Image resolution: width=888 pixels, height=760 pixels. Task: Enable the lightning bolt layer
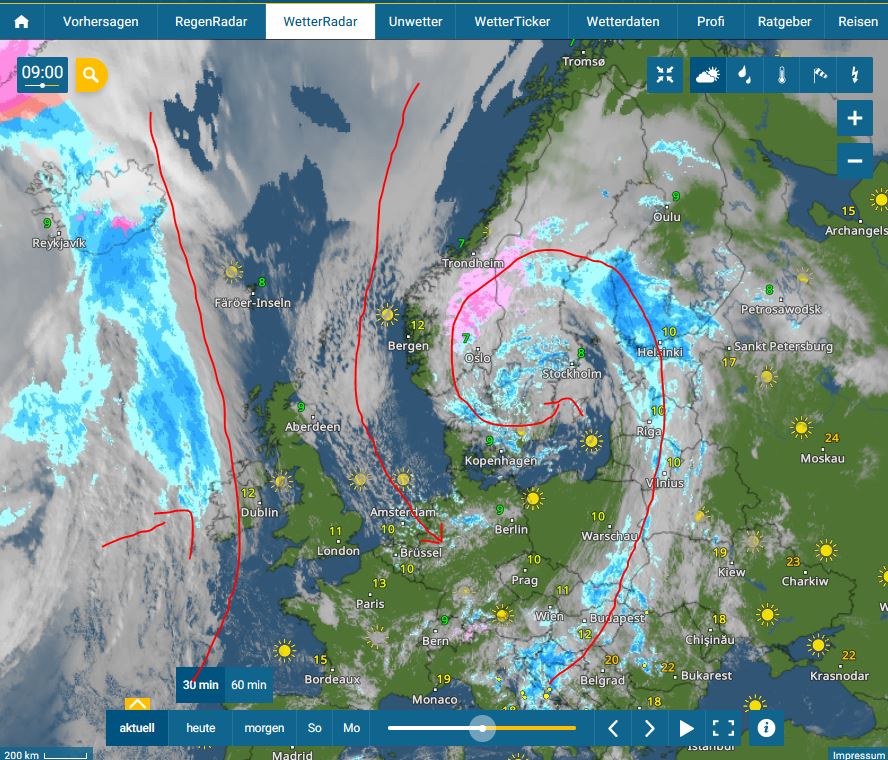854,74
